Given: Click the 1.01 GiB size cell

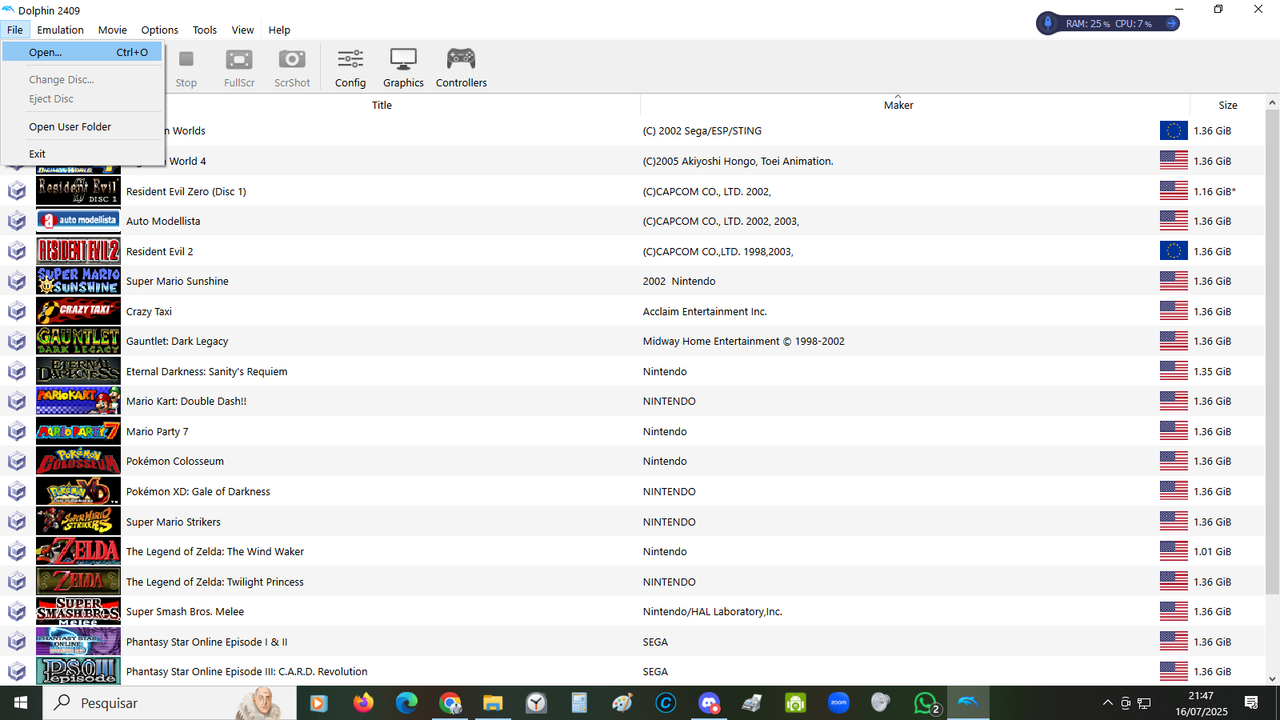Looking at the screenshot, I should pyautogui.click(x=1212, y=551).
